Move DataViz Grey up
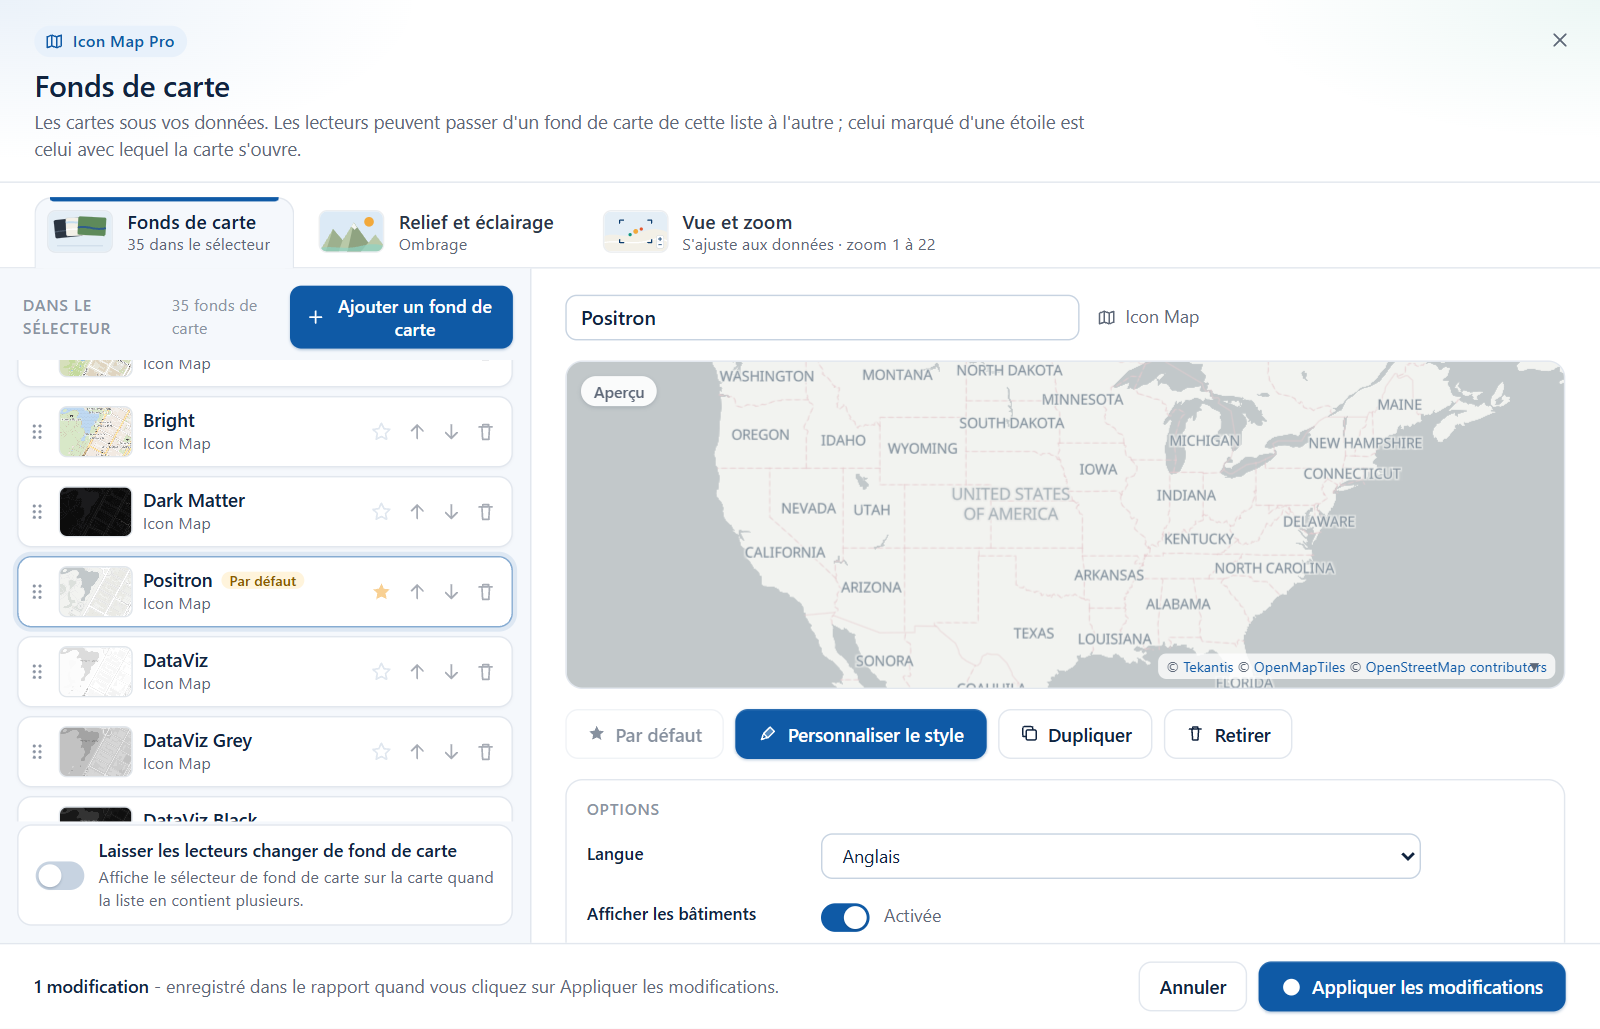The height and width of the screenshot is (1029, 1600). click(x=417, y=752)
